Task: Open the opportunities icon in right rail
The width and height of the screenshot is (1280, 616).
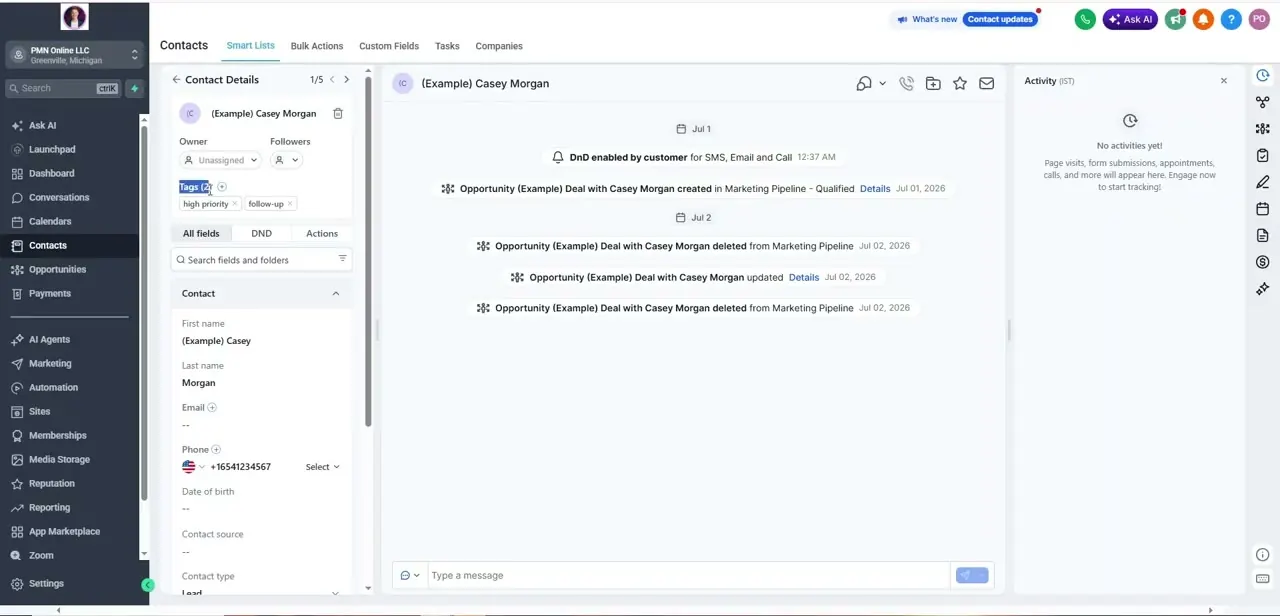Action: 1263,129
